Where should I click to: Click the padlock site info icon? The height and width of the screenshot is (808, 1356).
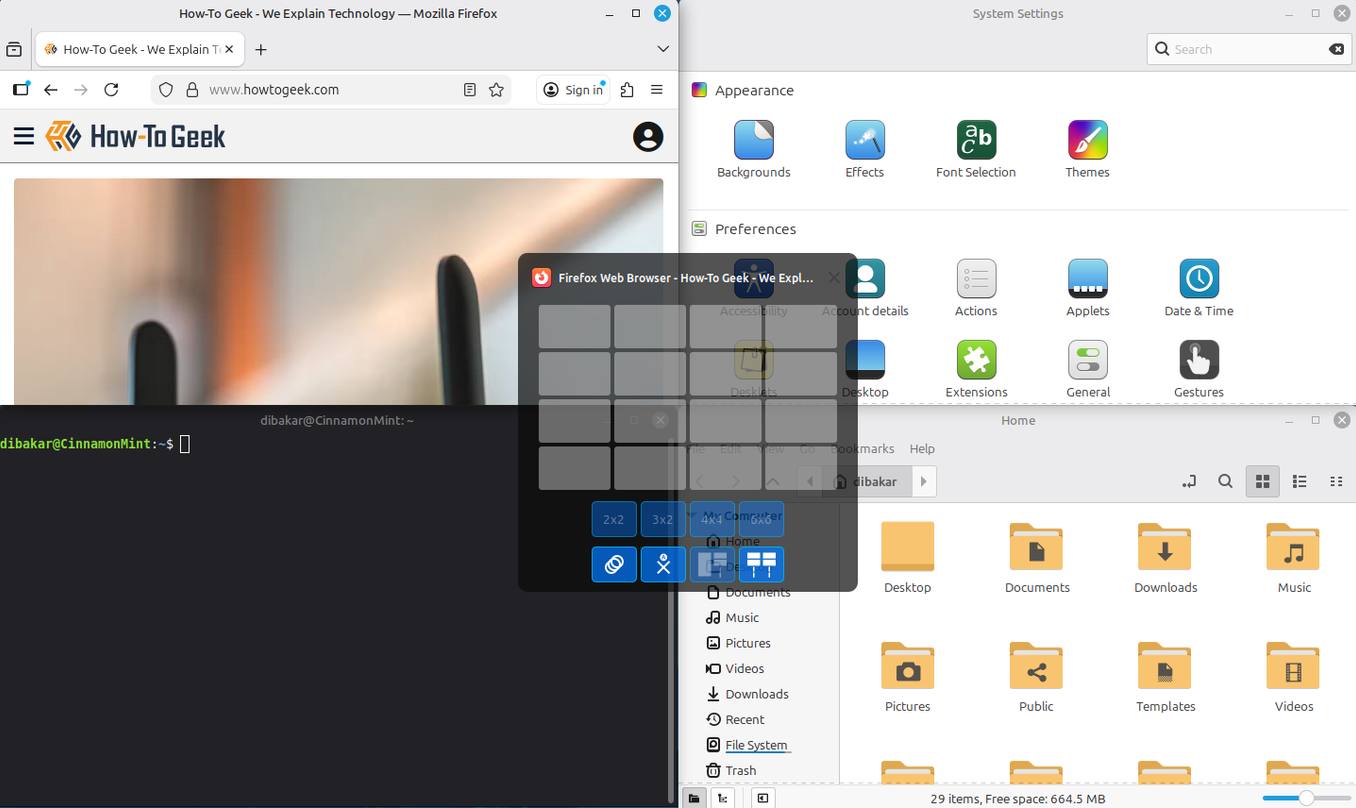[x=193, y=90]
